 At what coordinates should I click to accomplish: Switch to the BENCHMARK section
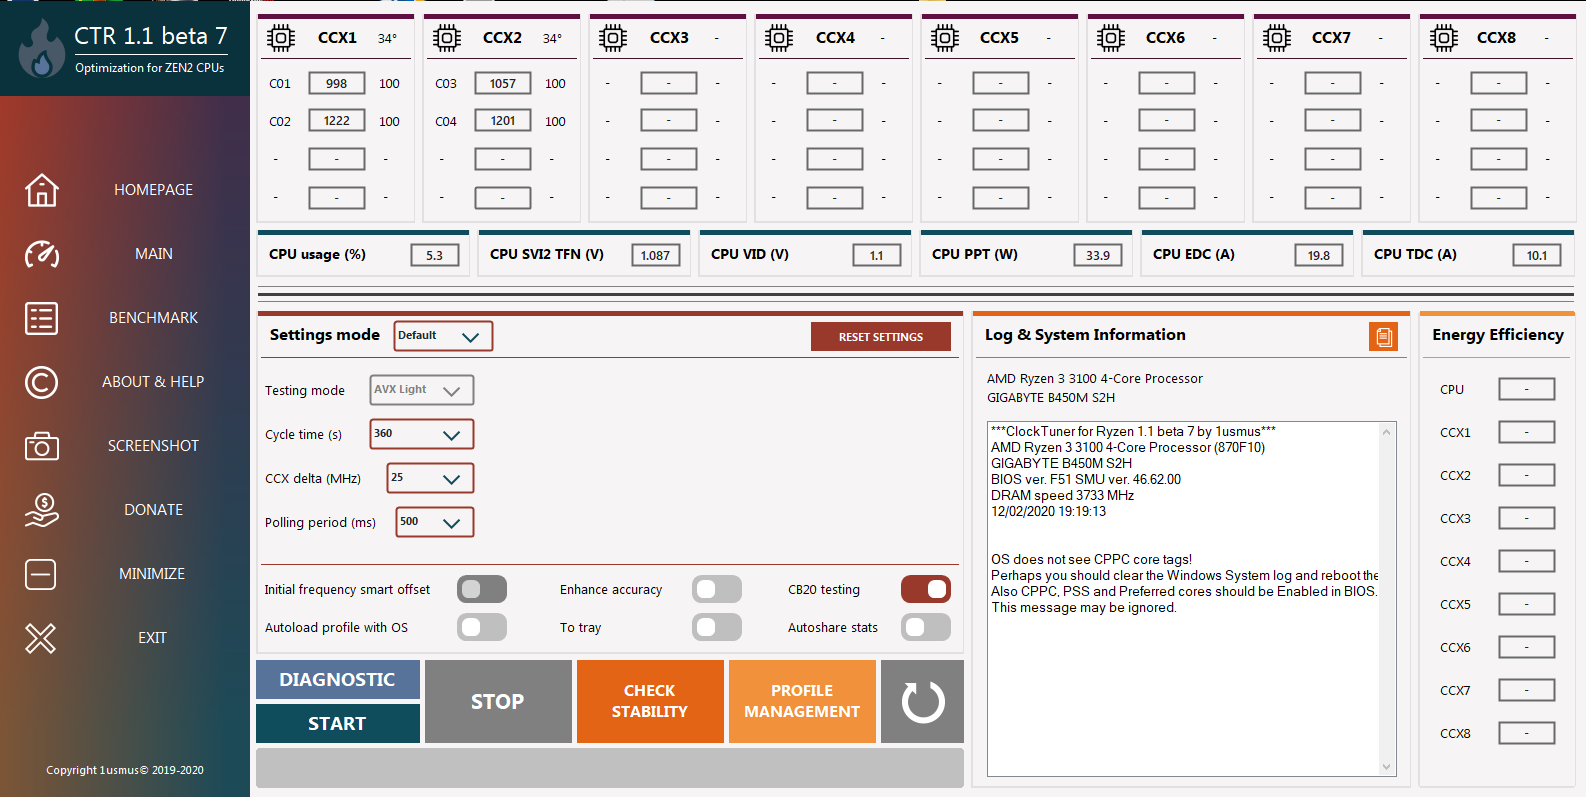(153, 318)
